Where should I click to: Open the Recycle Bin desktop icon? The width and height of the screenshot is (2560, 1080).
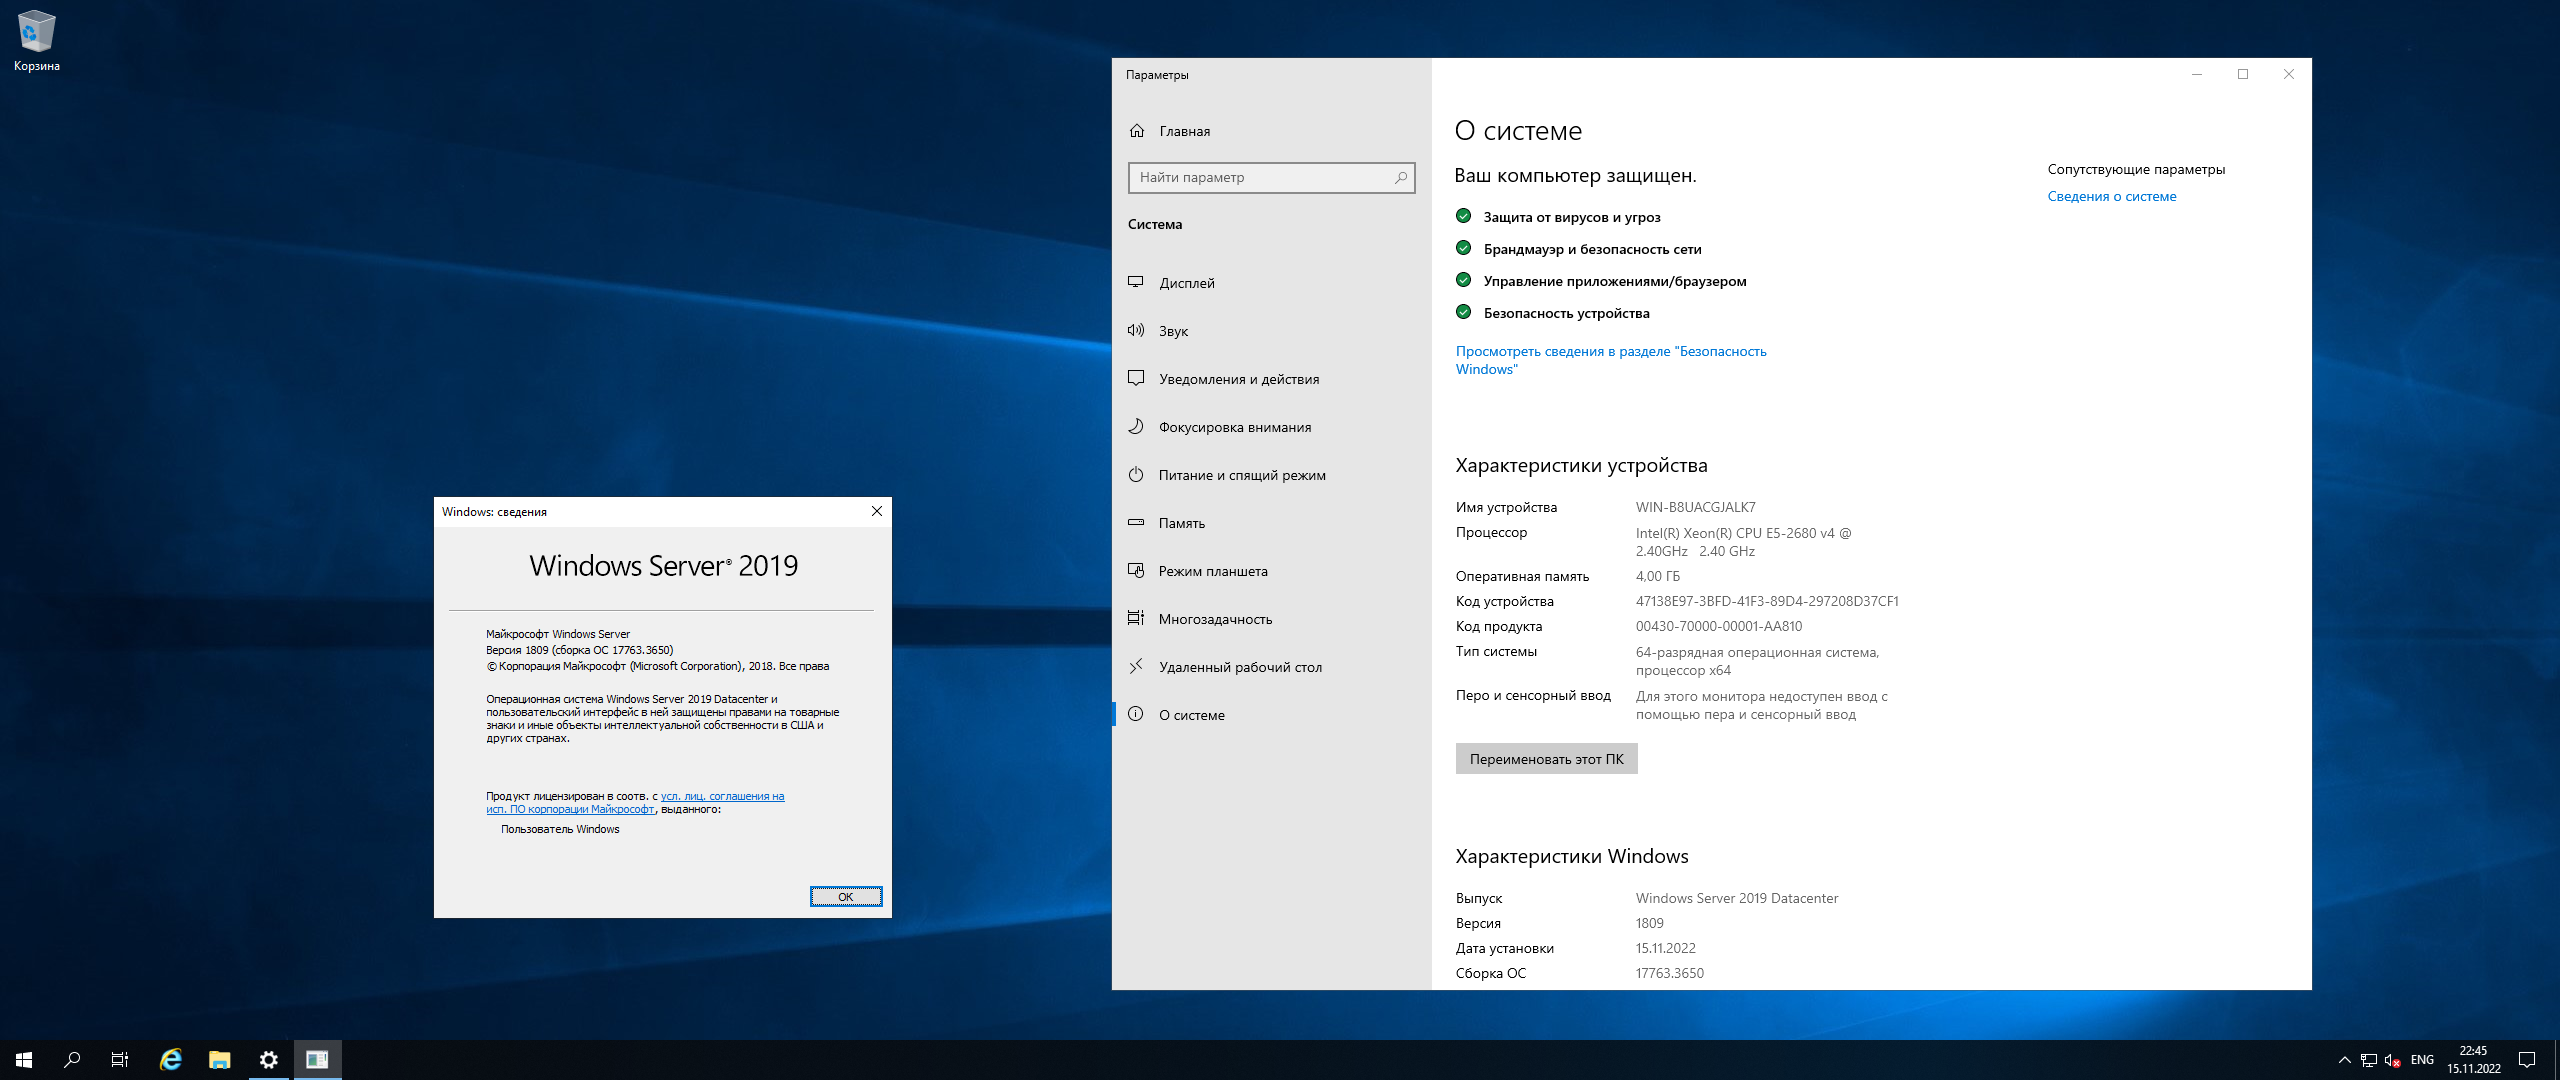[36, 32]
